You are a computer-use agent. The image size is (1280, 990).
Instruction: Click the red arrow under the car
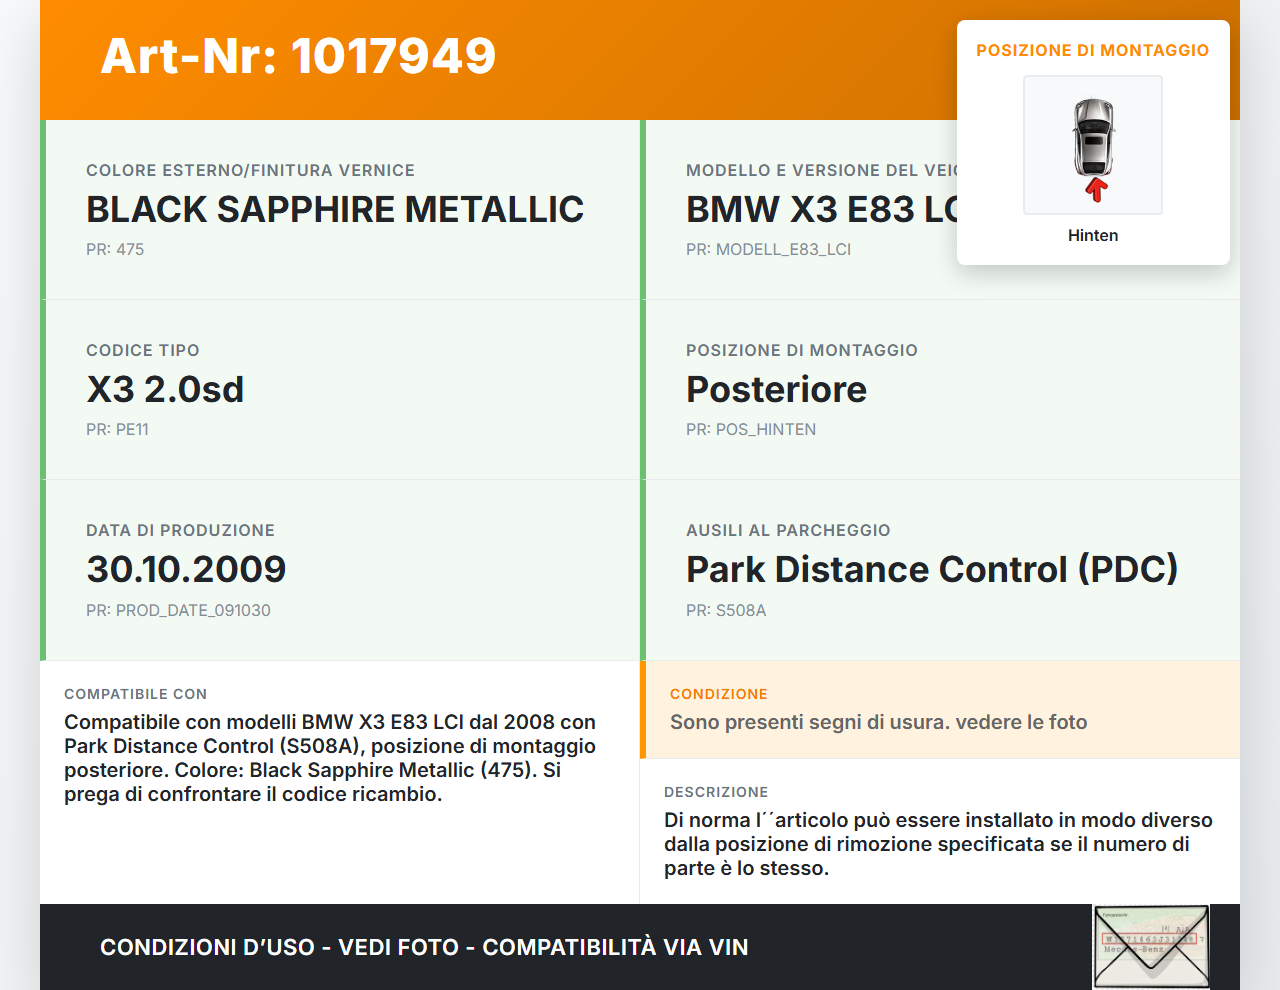click(1096, 189)
